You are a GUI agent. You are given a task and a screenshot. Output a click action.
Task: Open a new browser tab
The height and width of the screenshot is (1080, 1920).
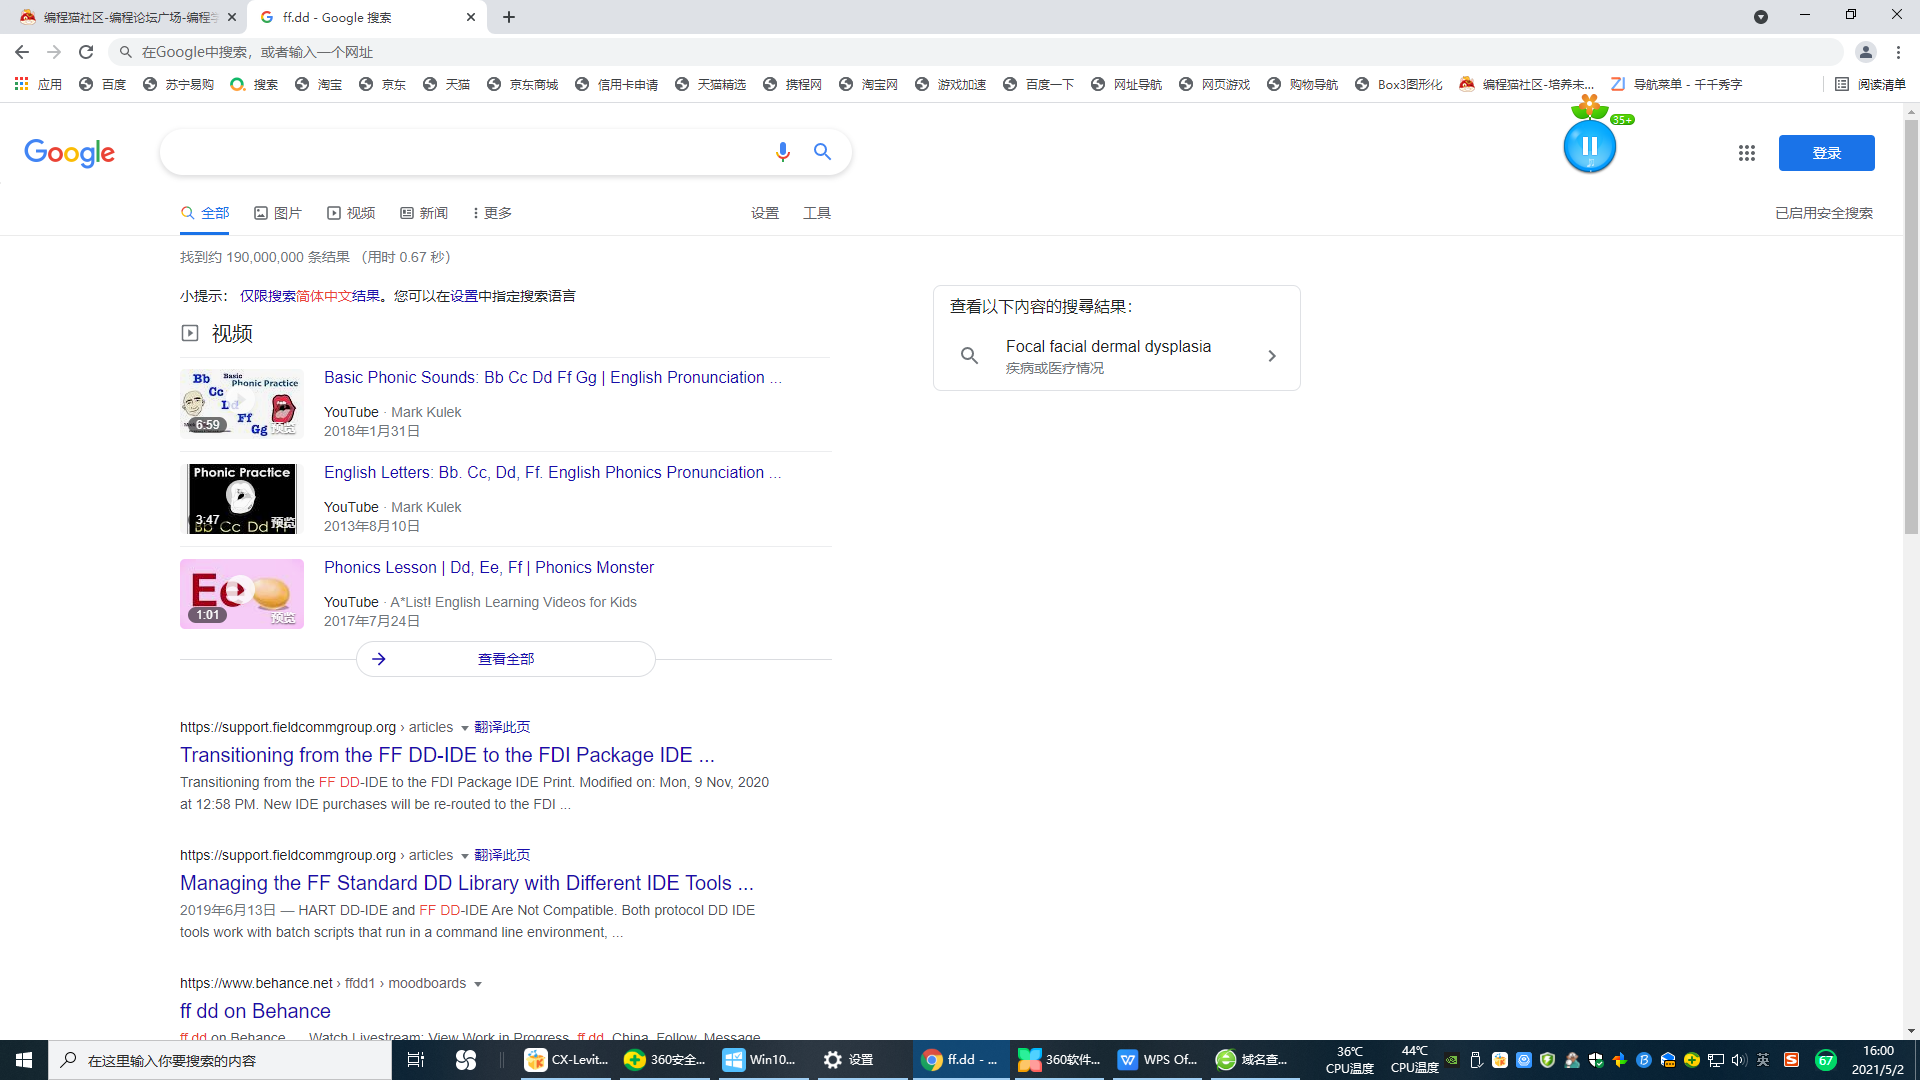509,17
